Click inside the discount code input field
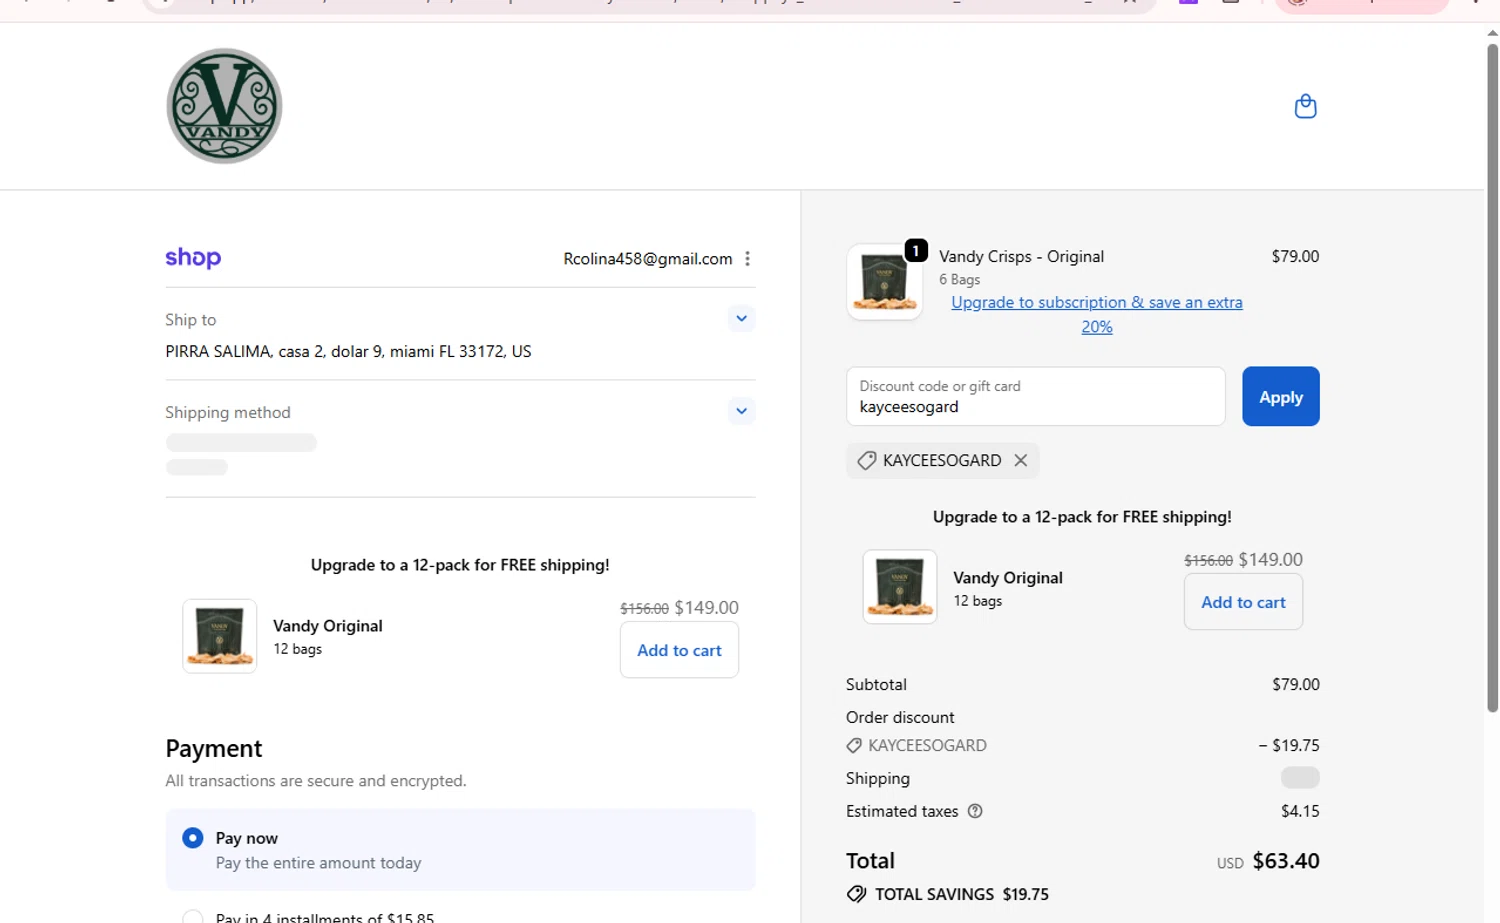This screenshot has height=923, width=1500. [1035, 397]
